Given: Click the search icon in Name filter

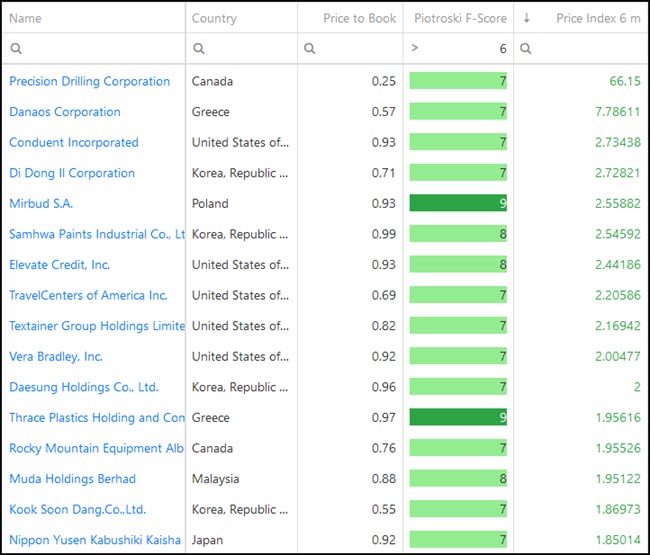Looking at the screenshot, I should [x=16, y=48].
